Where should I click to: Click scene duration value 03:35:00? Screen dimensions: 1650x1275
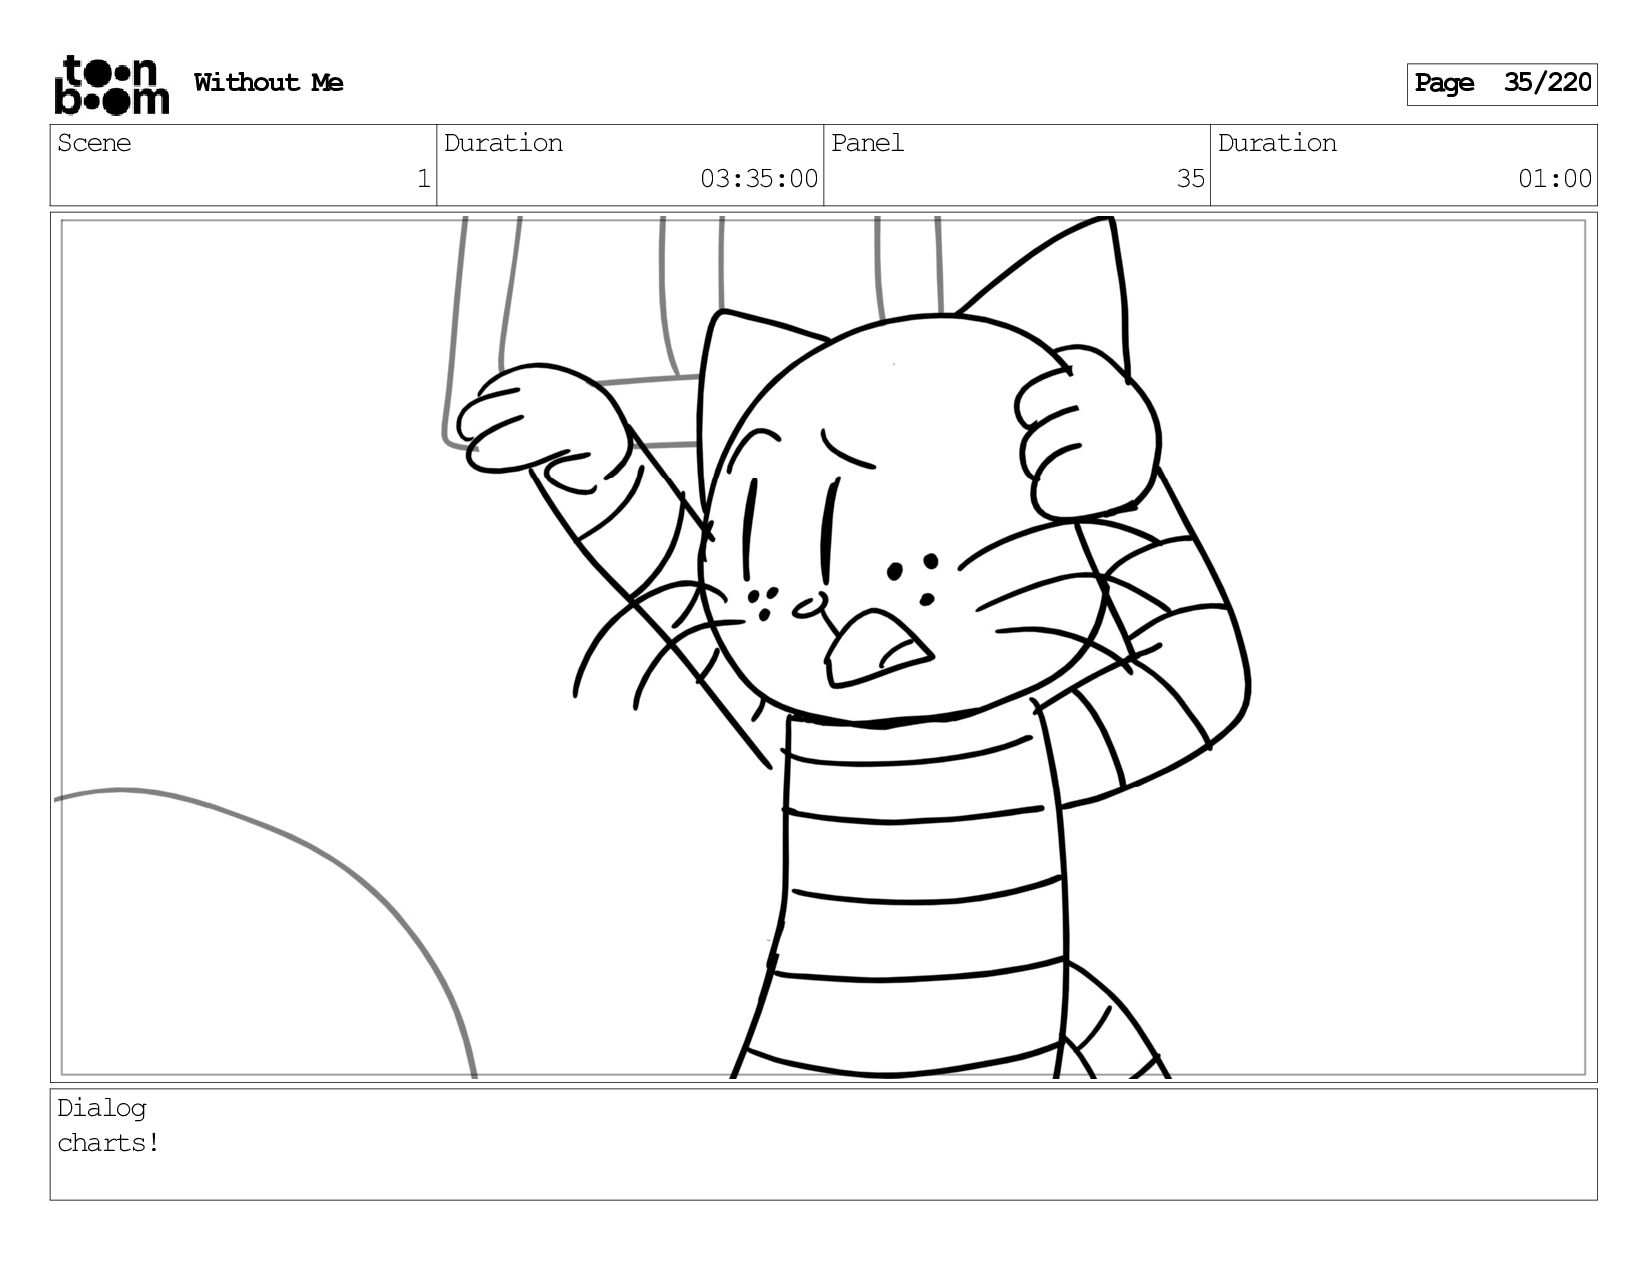[x=759, y=179]
